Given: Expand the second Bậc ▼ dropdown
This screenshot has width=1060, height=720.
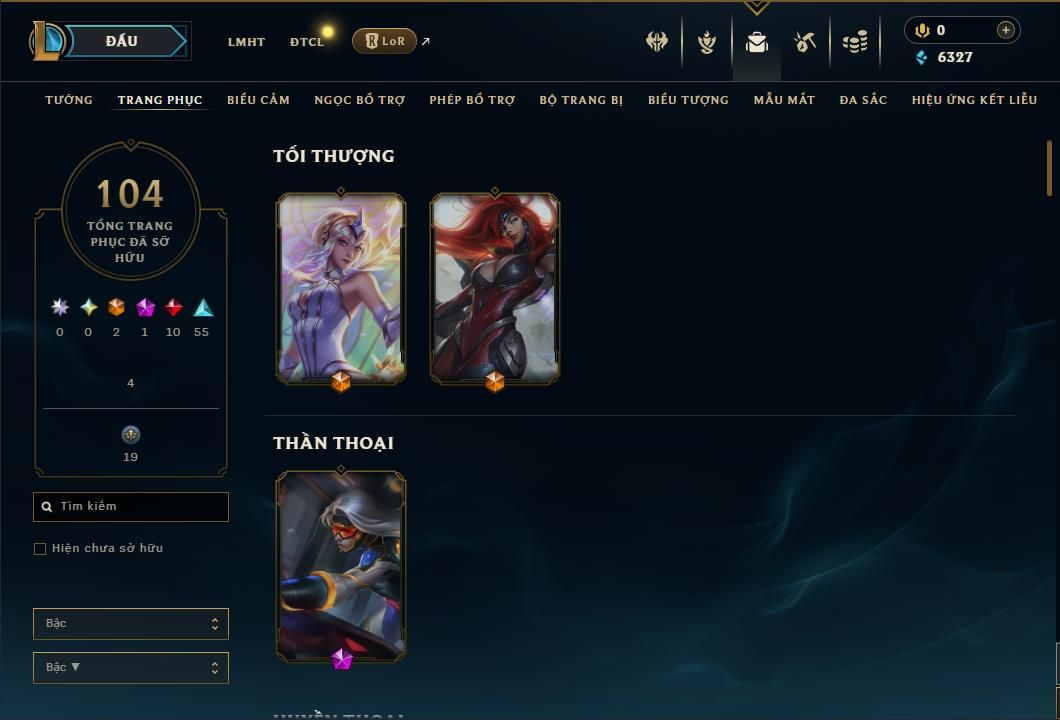Looking at the screenshot, I should 130,667.
